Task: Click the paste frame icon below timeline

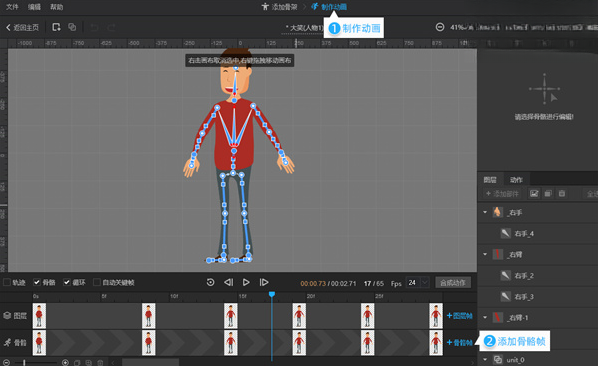Action: pos(88,363)
